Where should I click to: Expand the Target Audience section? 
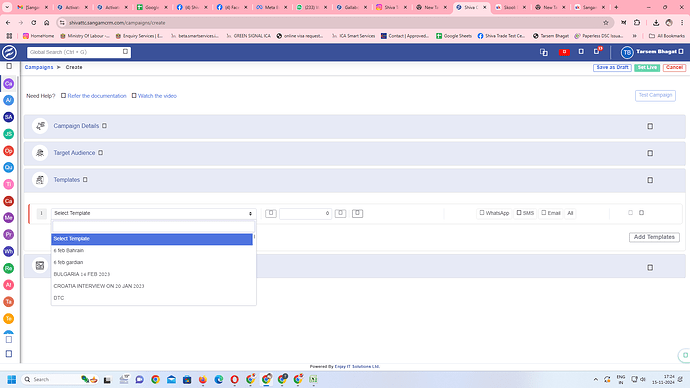(x=650, y=153)
